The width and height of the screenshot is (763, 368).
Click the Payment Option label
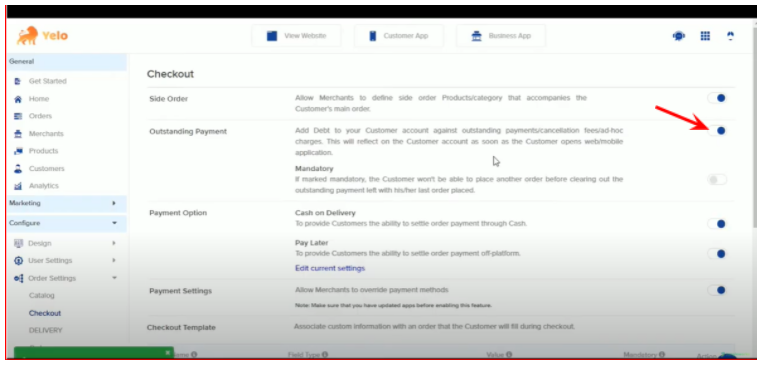pos(178,213)
